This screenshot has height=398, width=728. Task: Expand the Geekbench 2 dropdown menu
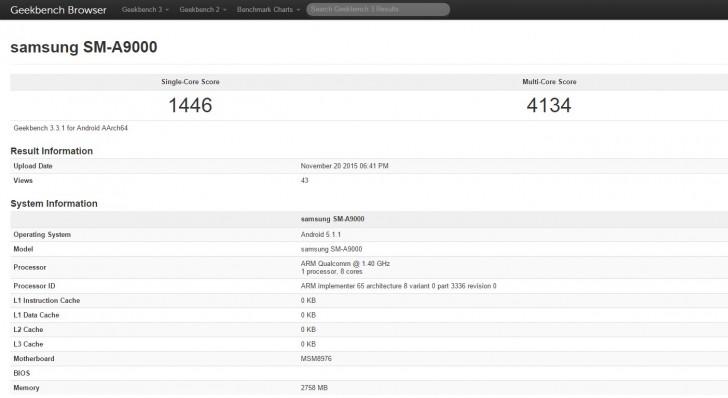click(202, 9)
